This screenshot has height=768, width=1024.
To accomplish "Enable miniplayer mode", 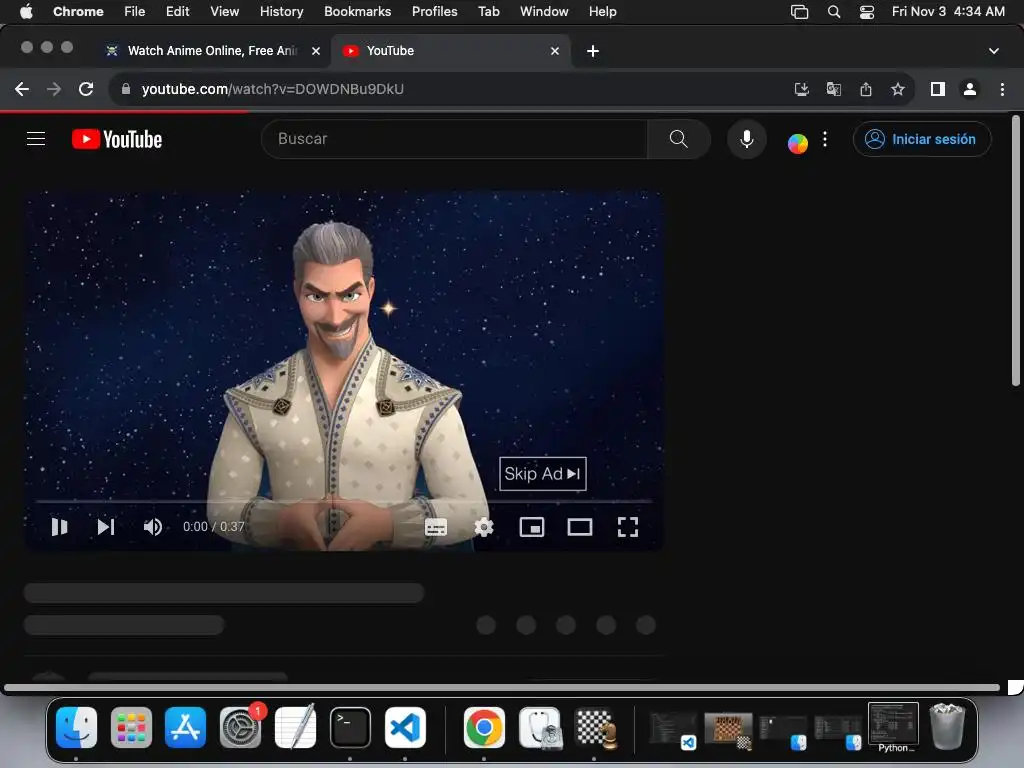I will (x=532, y=527).
